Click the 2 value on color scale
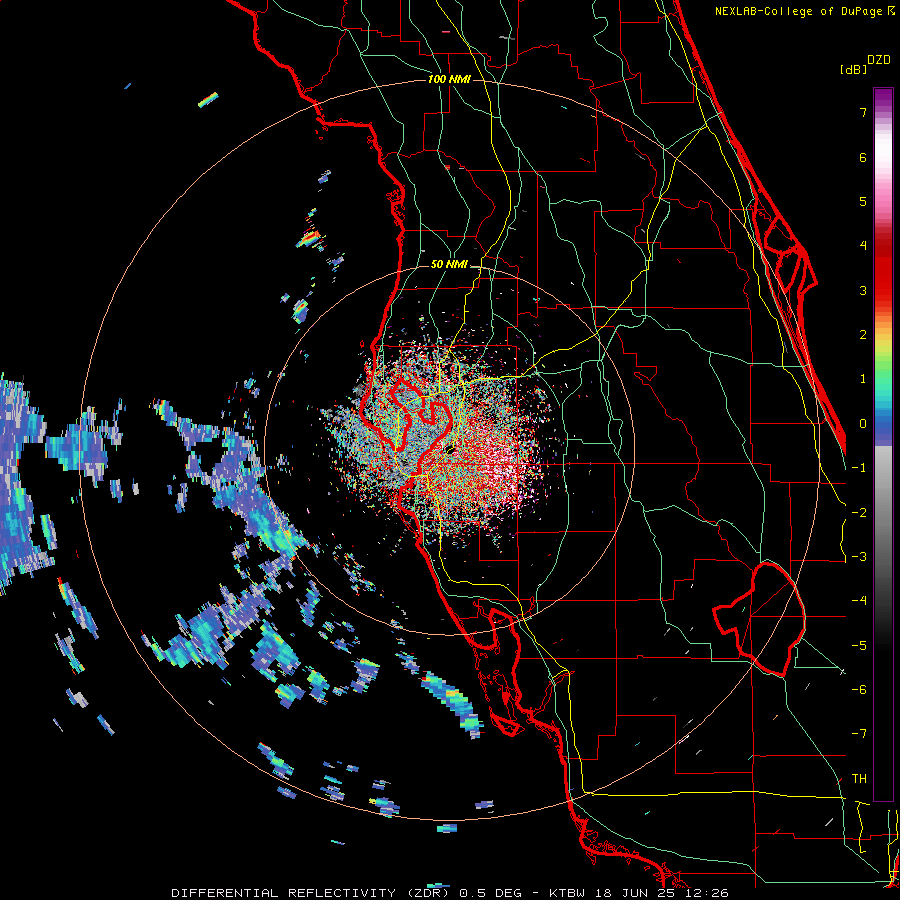This screenshot has height=900, width=900. click(x=863, y=335)
